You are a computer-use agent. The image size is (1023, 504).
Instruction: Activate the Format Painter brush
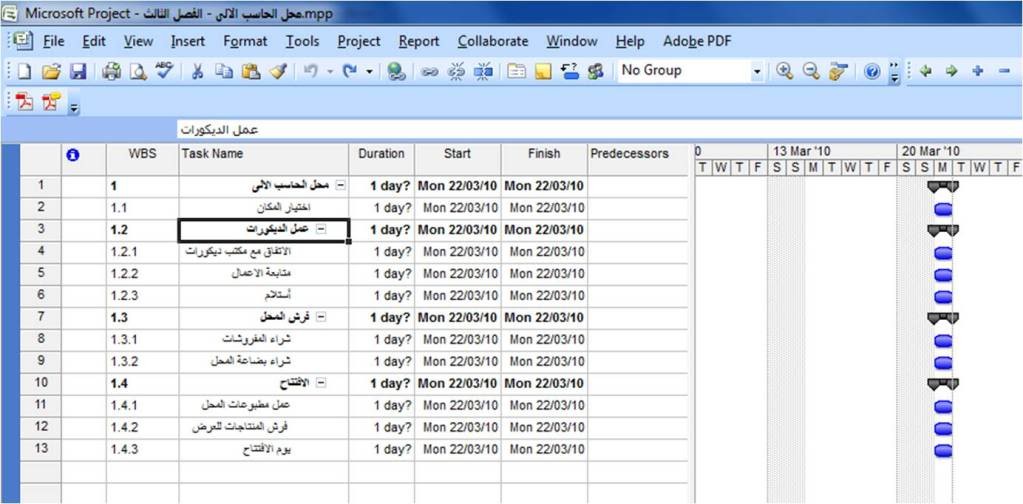pos(277,71)
